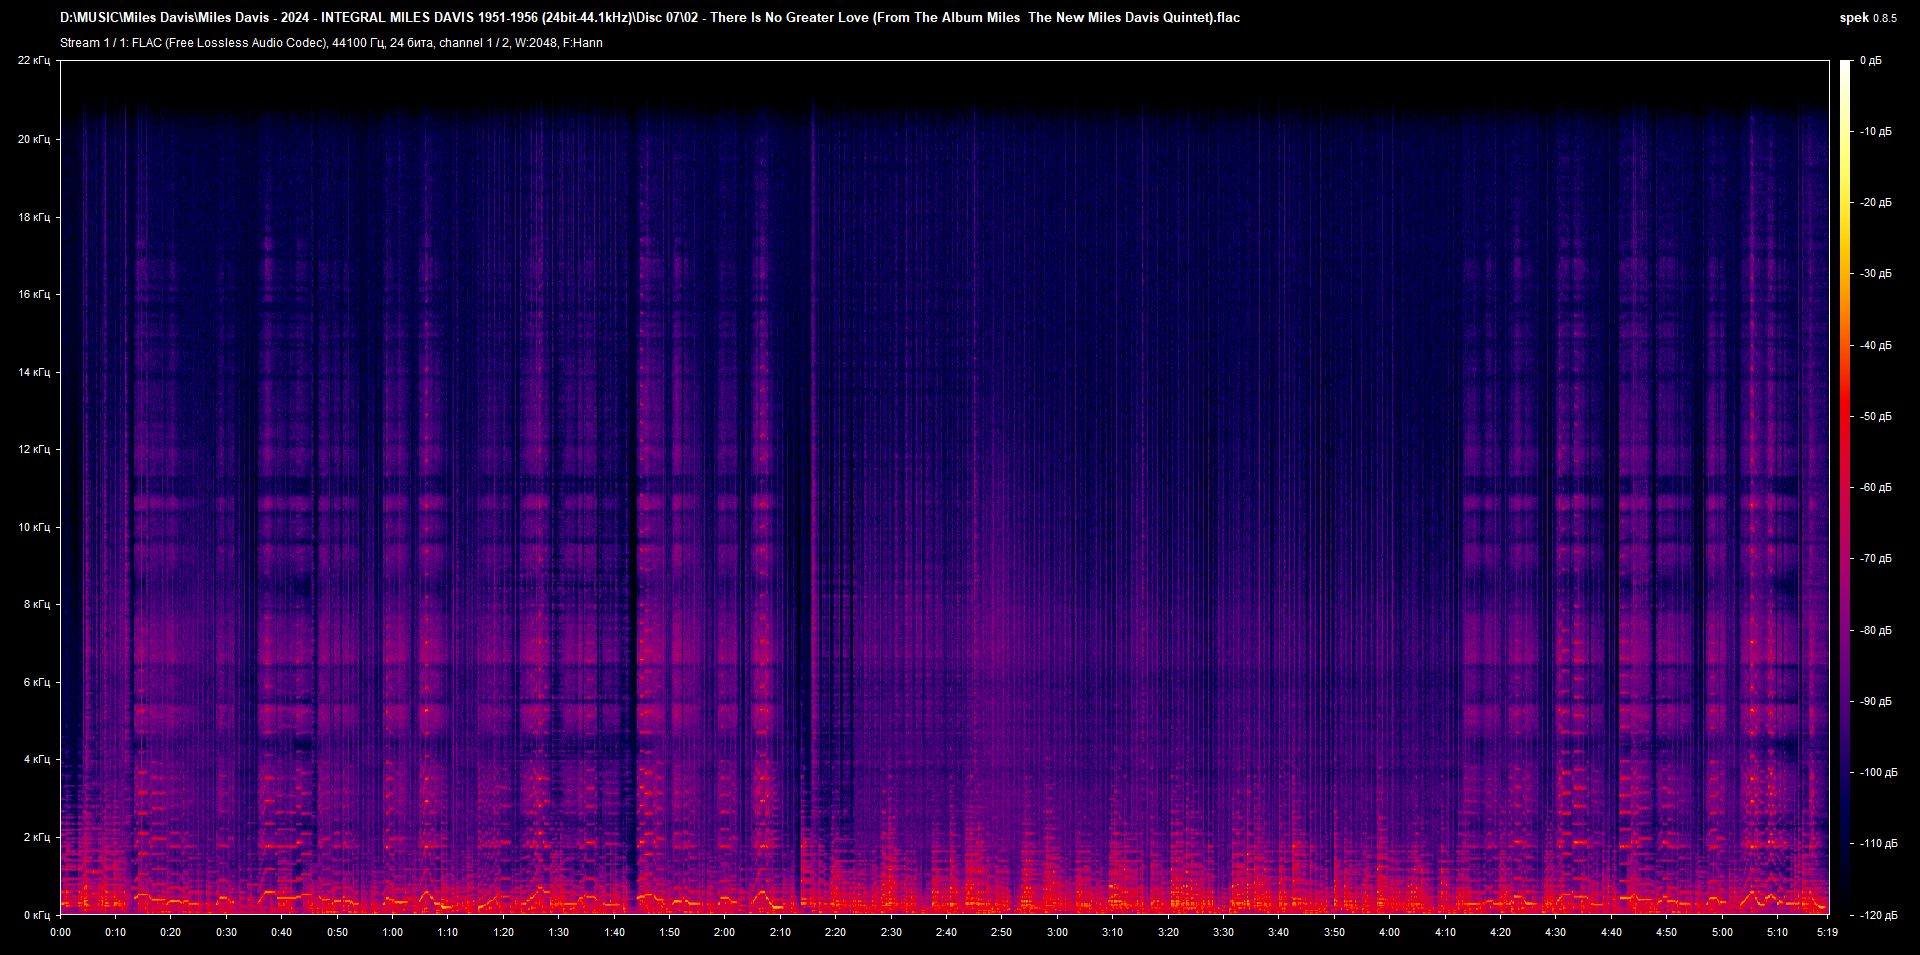The image size is (1920, 955).
Task: Select the 0 кГц frequency label
Action: point(36,915)
